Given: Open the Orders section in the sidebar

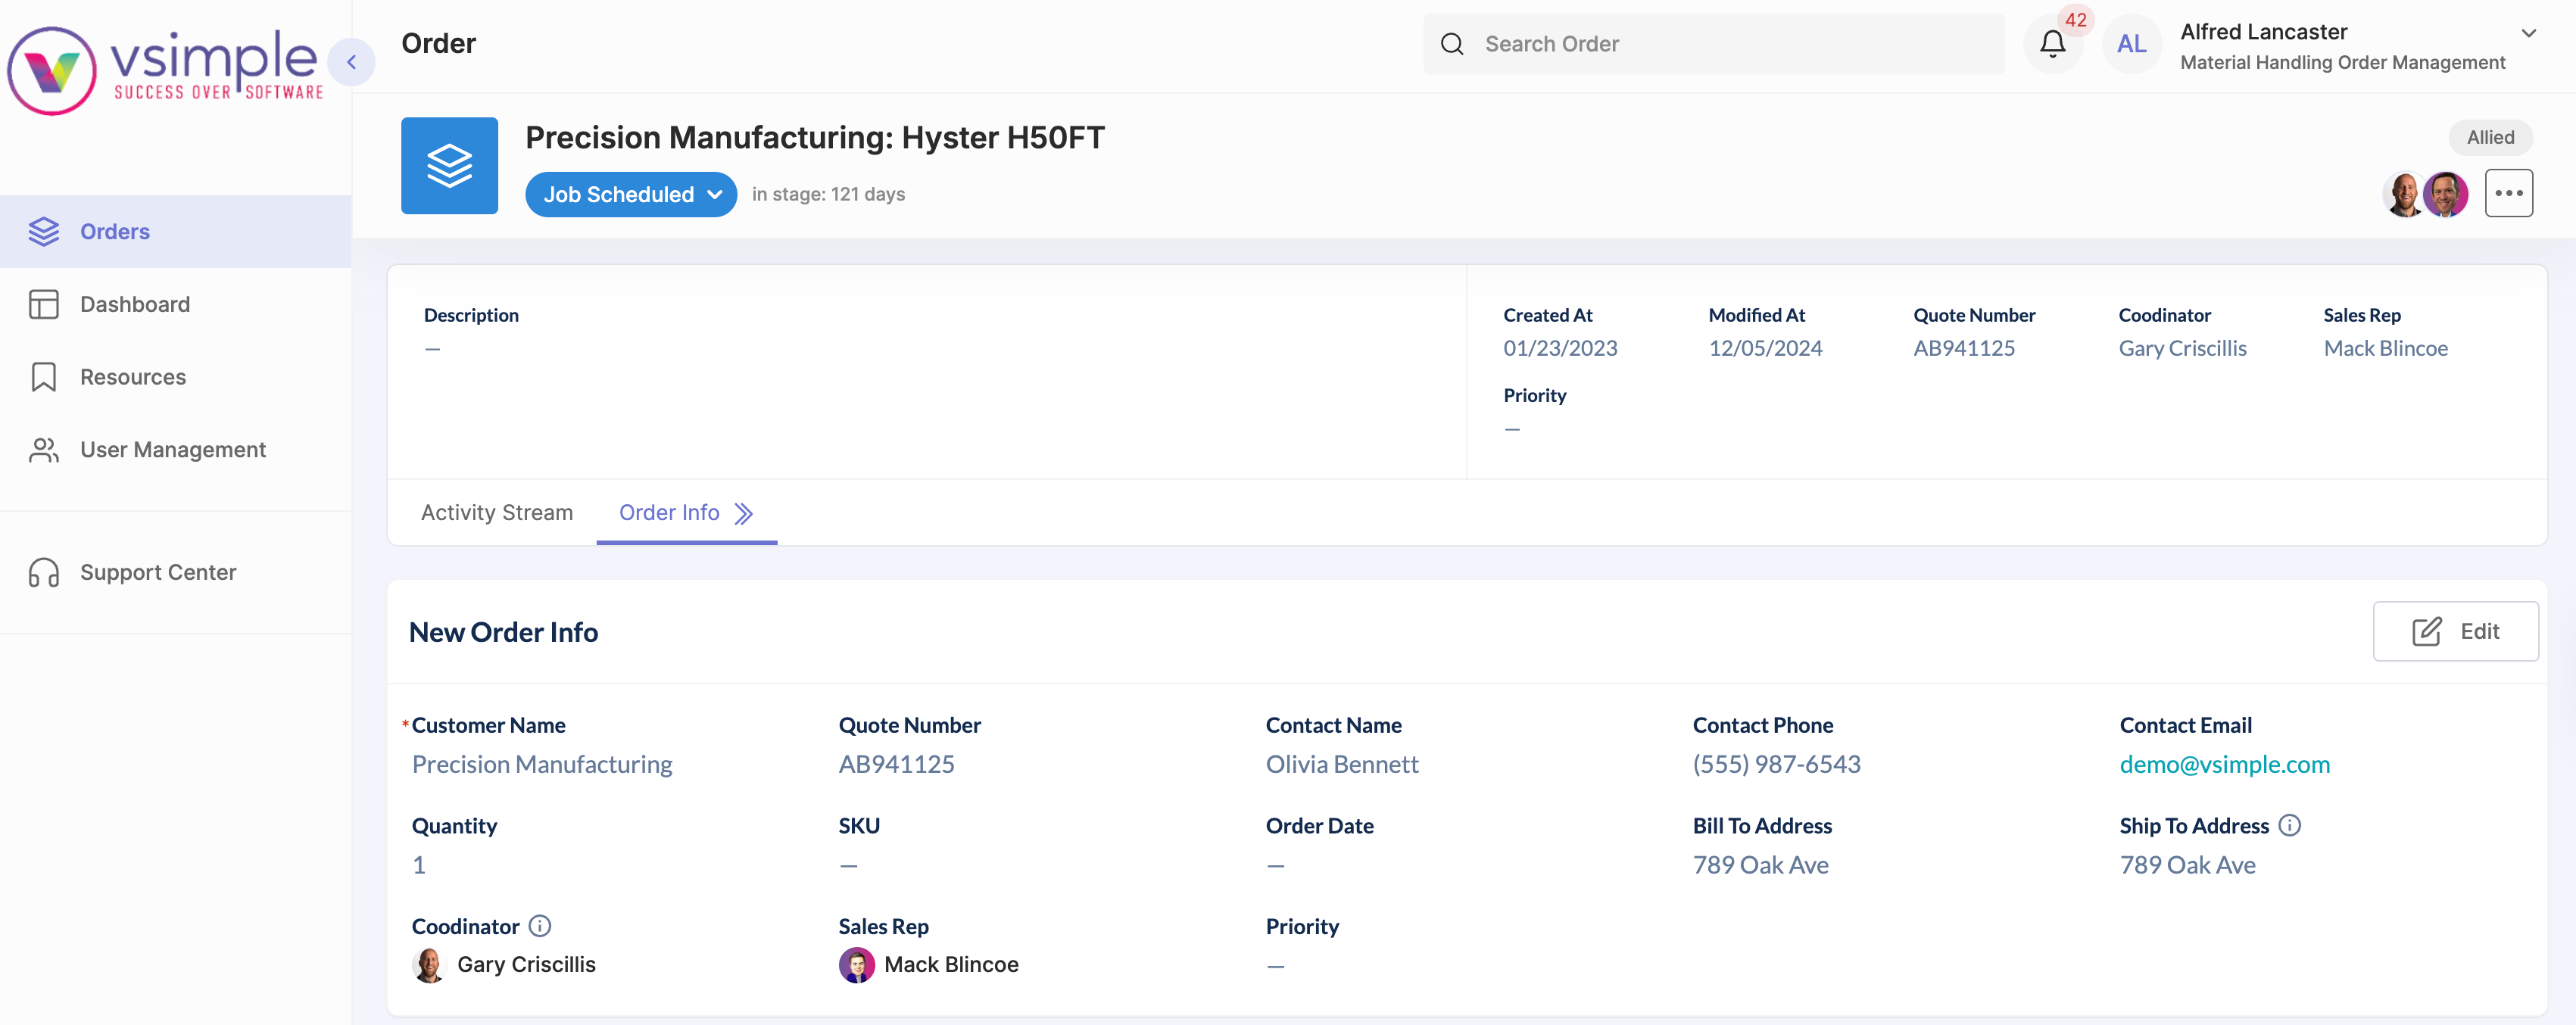Looking at the screenshot, I should pos(114,231).
